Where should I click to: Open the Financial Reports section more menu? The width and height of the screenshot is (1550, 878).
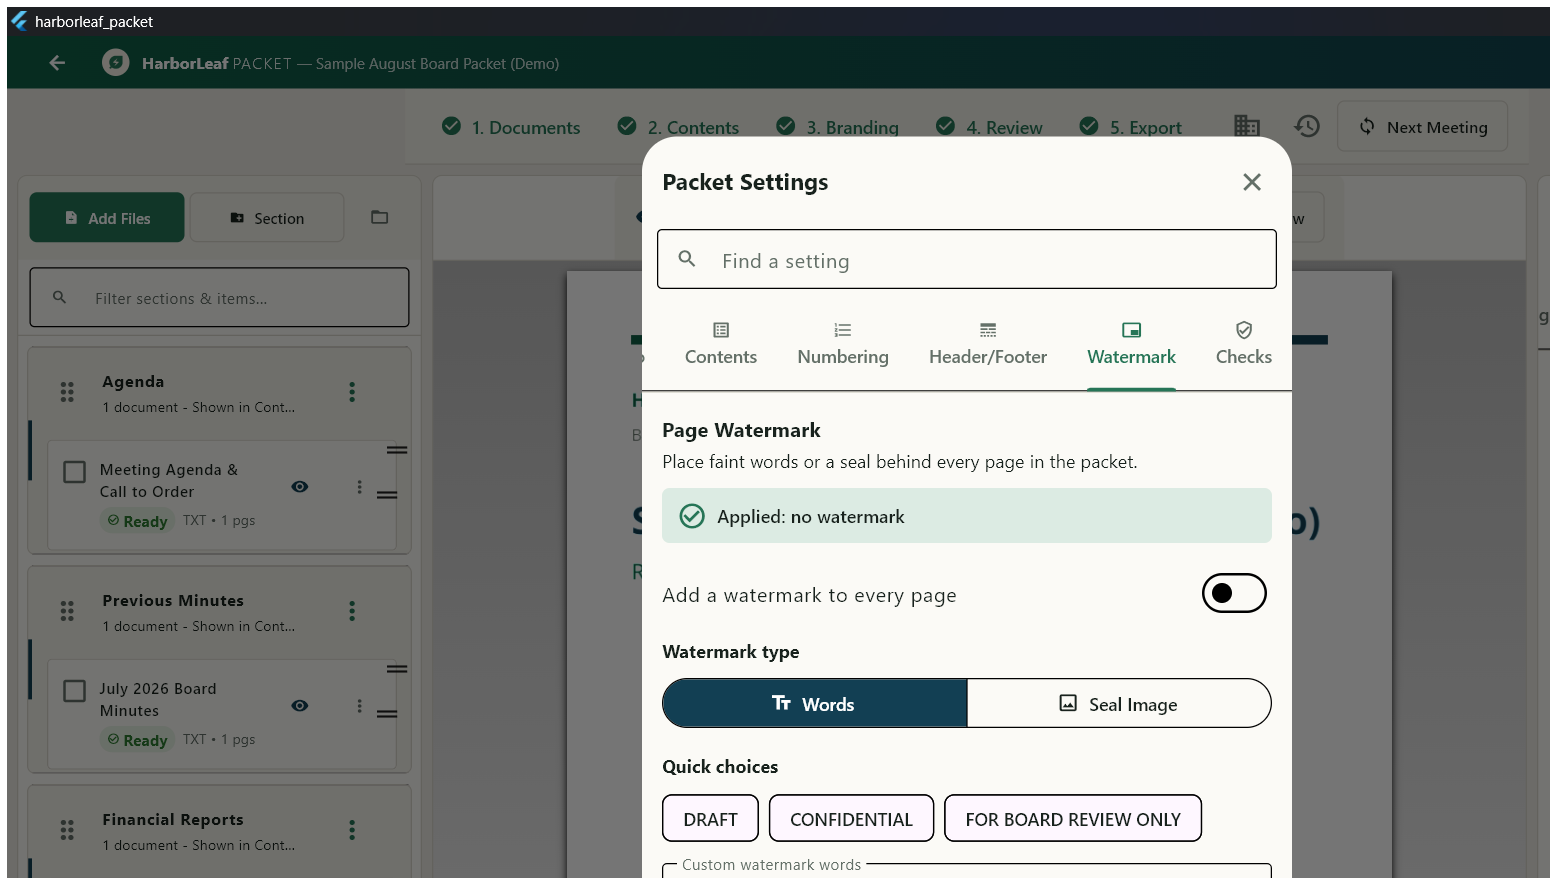[x=352, y=830]
